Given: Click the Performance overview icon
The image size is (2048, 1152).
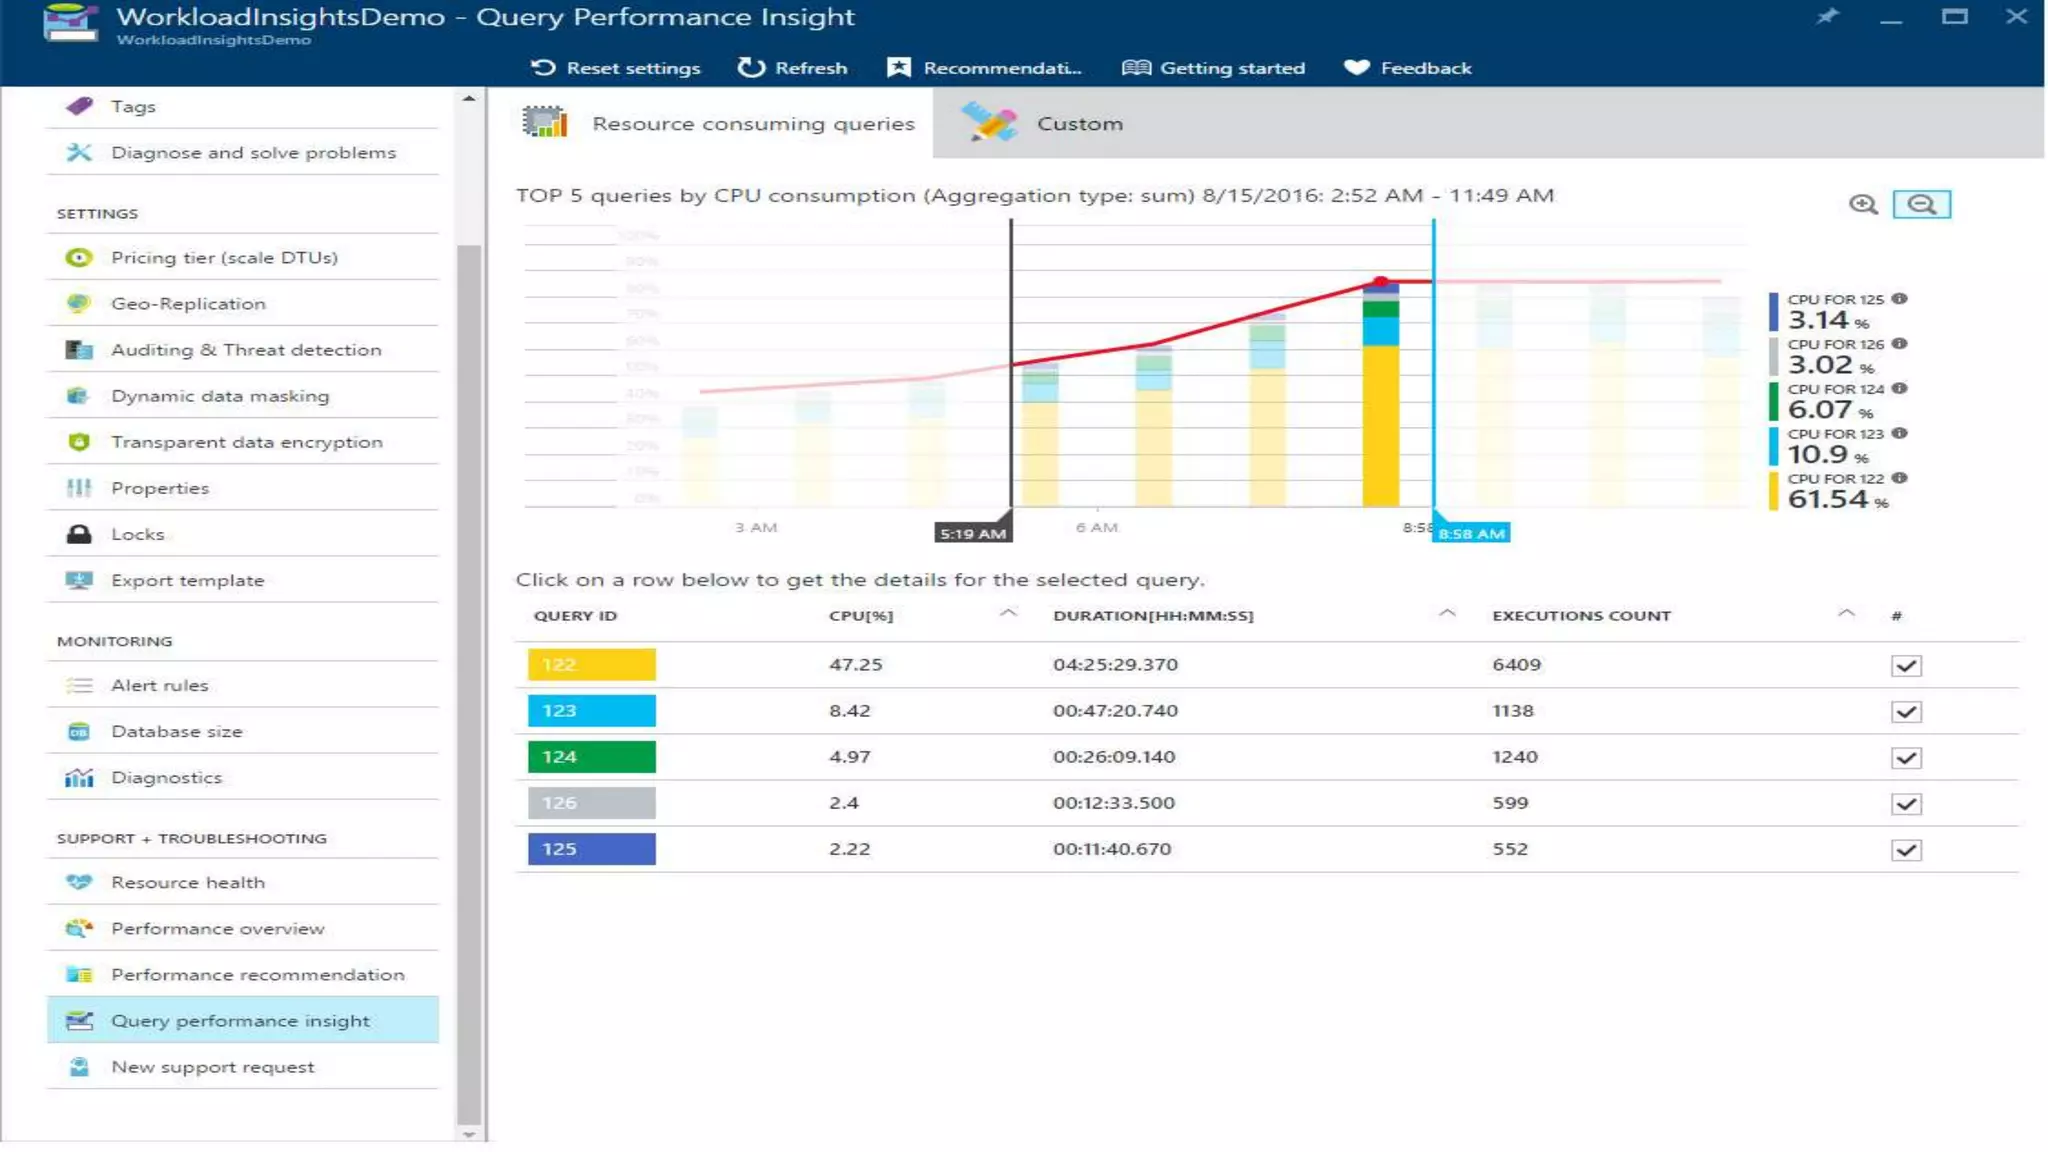Looking at the screenshot, I should (x=79, y=929).
